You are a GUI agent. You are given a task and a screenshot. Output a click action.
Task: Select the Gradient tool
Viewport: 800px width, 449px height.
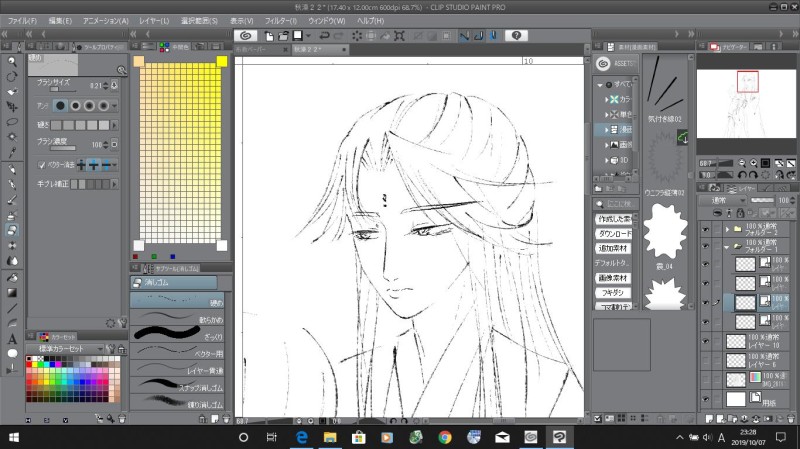pyautogui.click(x=11, y=292)
